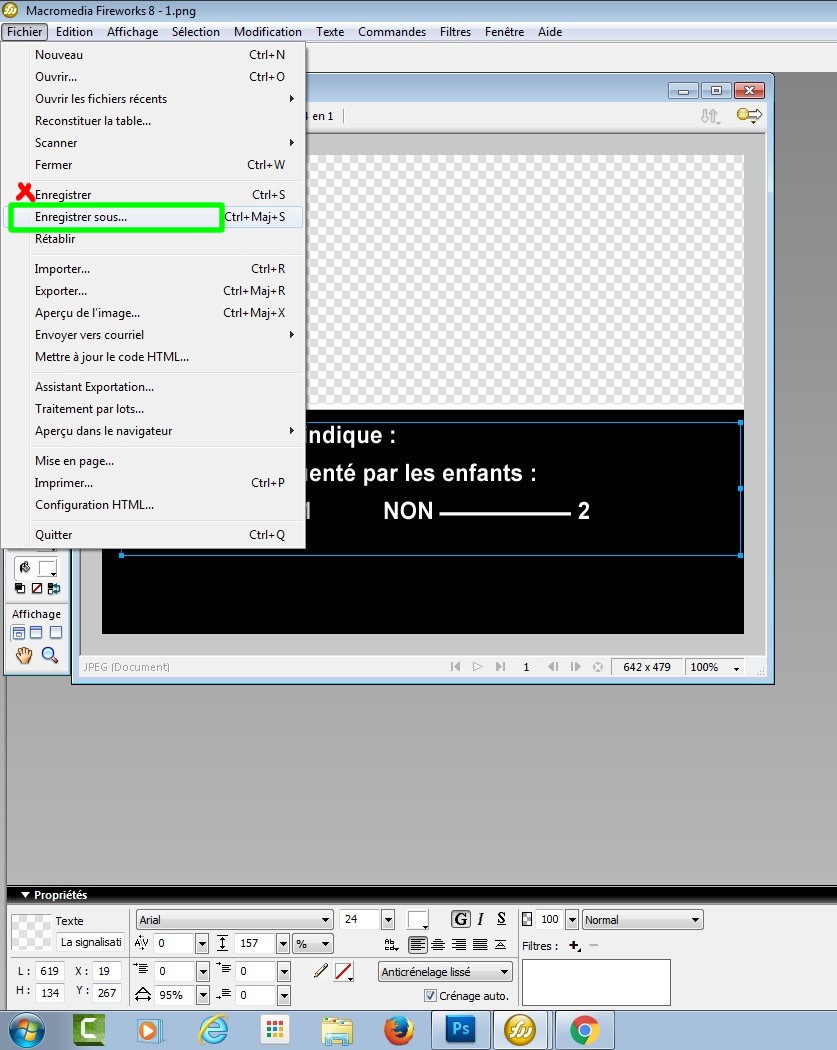Open the Anticrénelage lissé dropdown

point(445,972)
